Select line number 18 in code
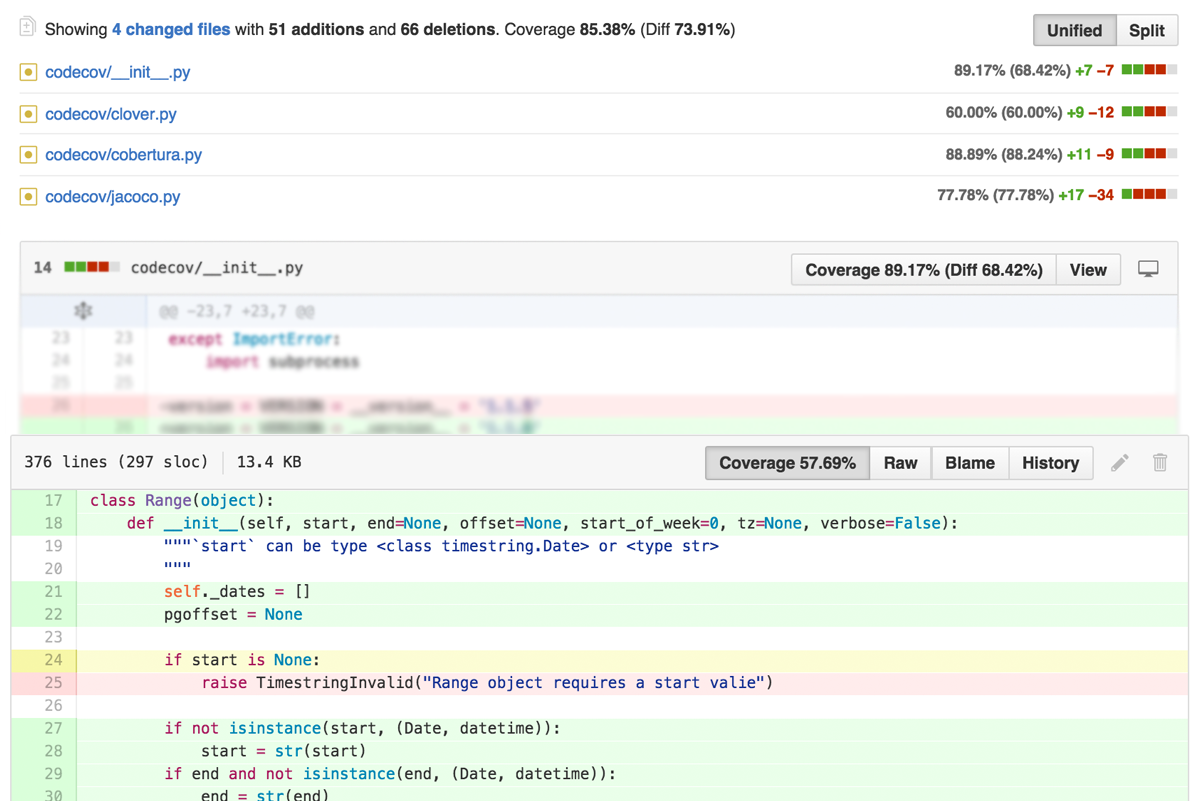1200x801 pixels. [53, 523]
